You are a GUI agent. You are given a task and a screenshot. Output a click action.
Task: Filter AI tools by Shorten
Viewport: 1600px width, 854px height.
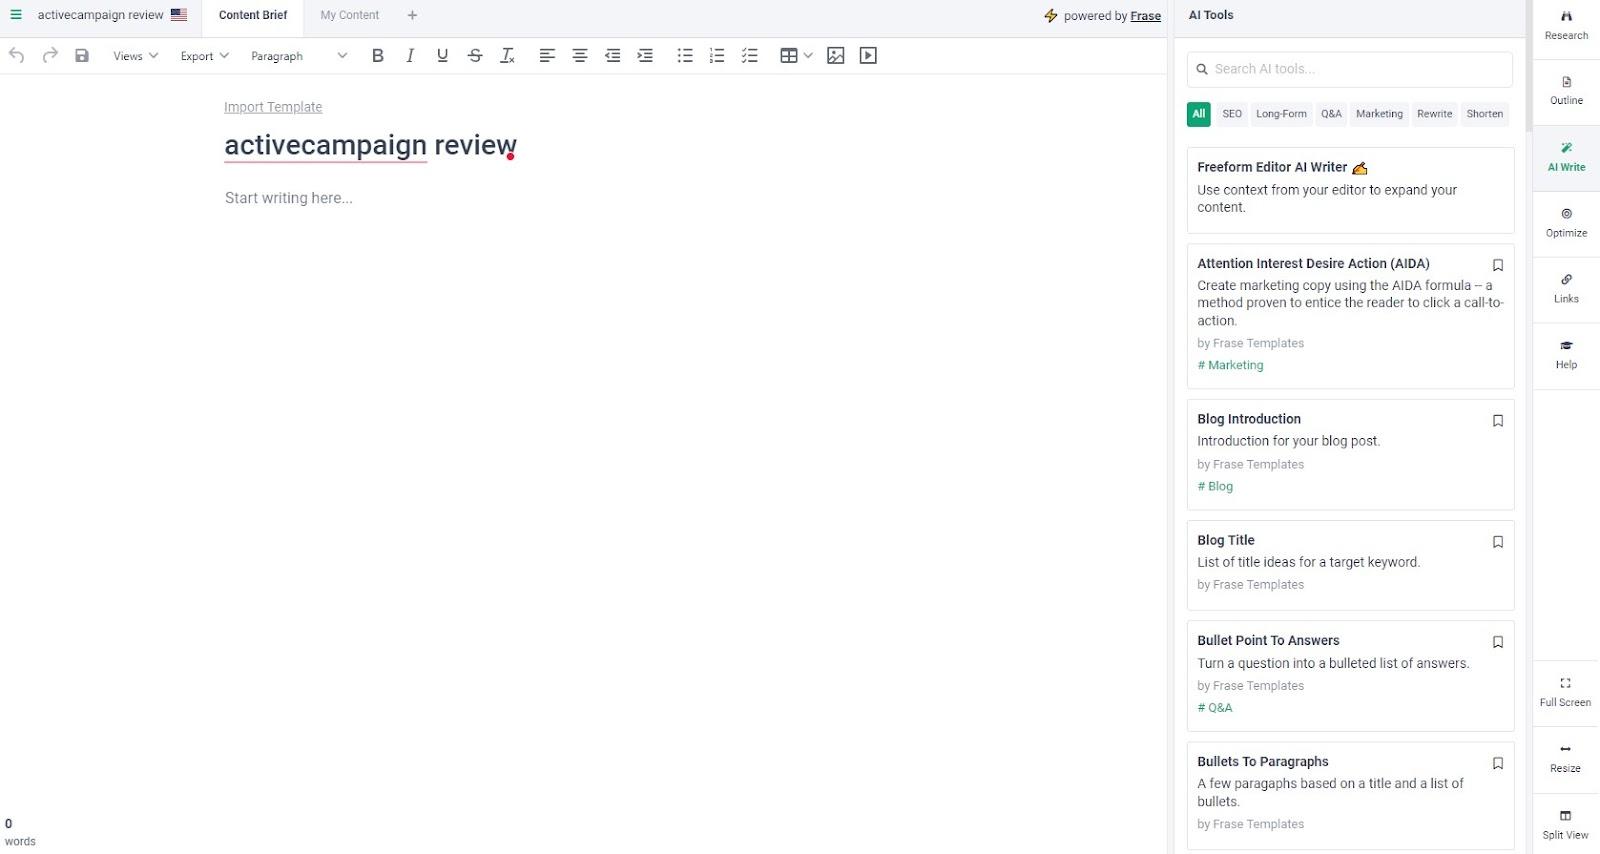point(1485,114)
